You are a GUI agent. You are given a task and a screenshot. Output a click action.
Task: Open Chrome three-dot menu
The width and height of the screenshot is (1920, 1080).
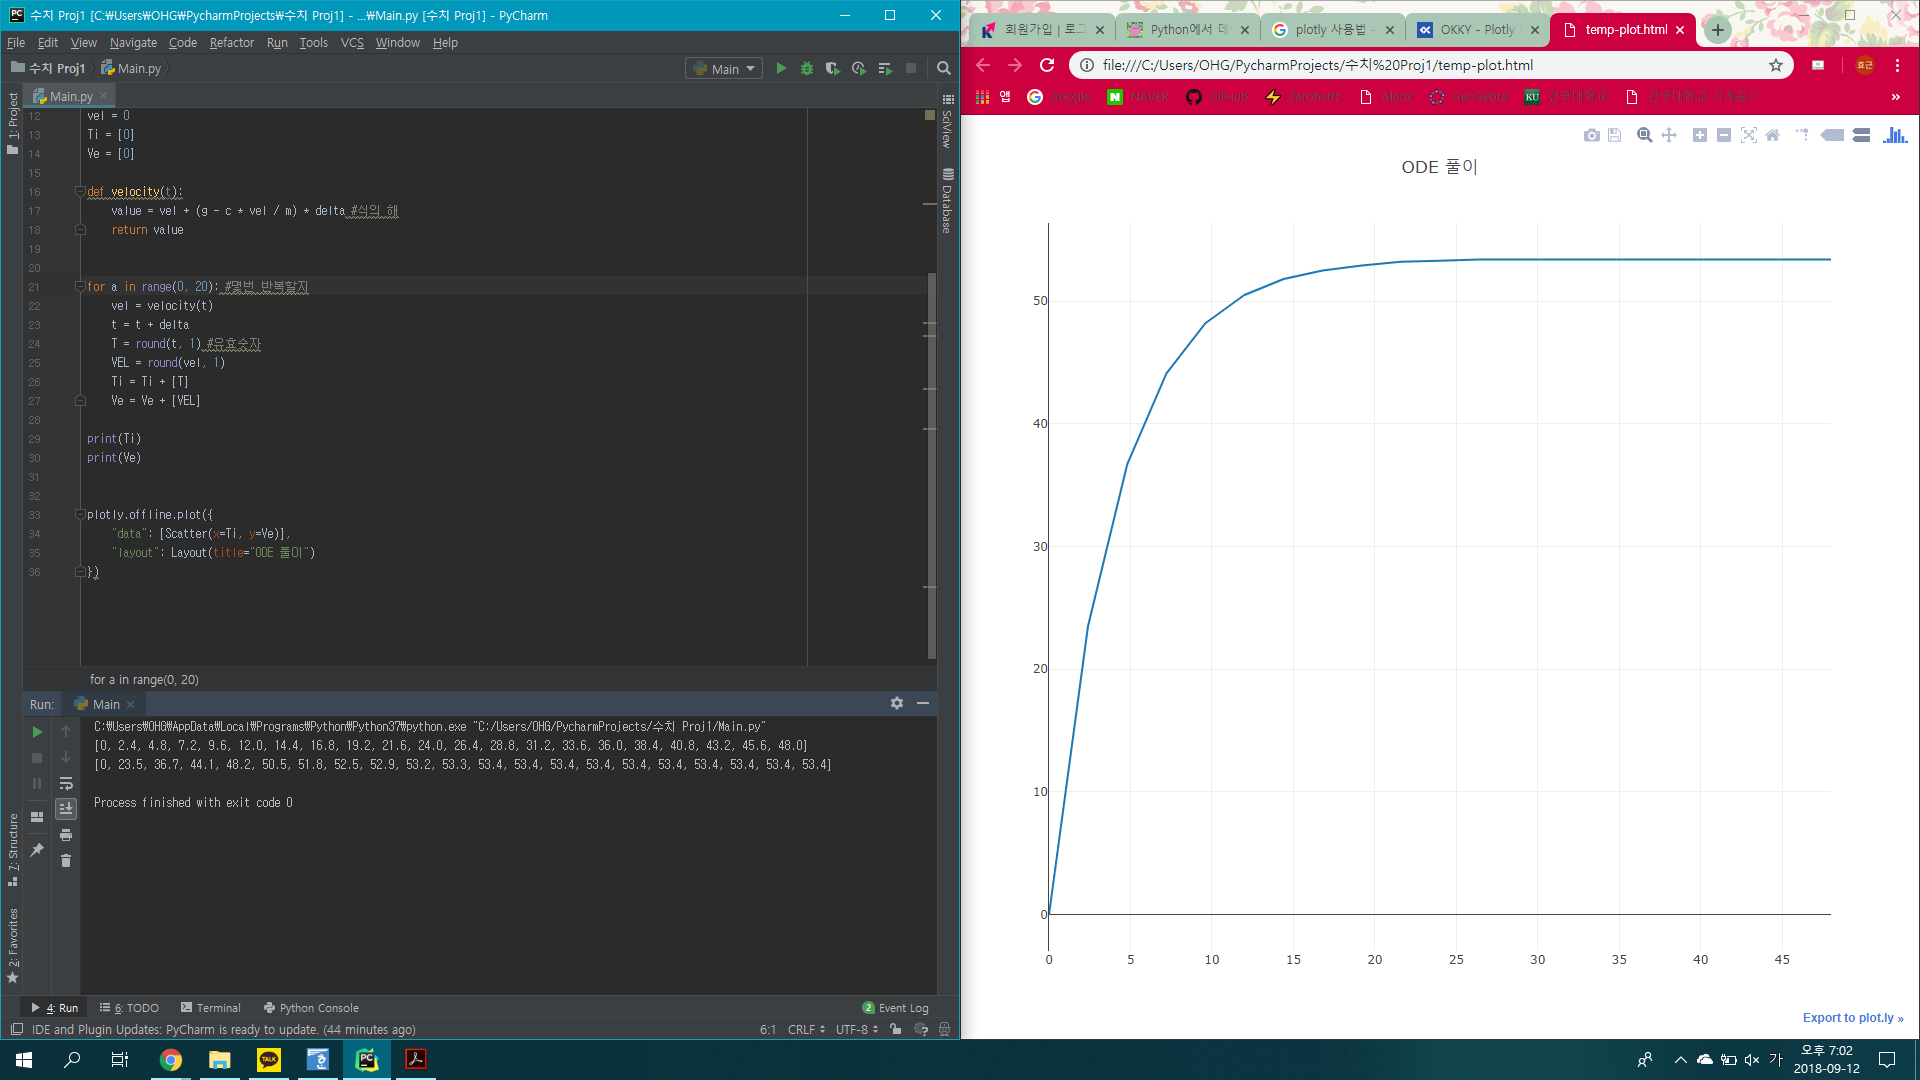(1897, 65)
